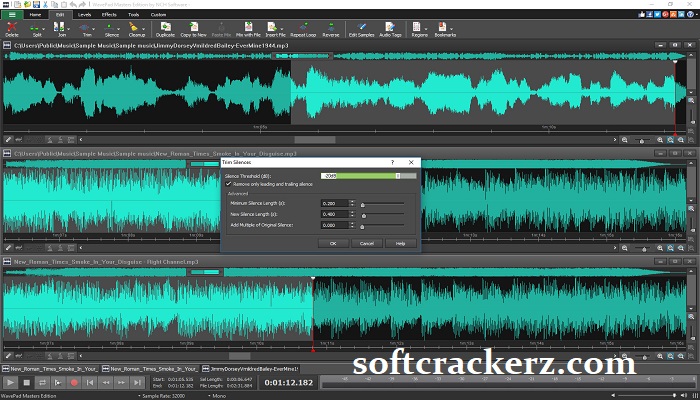Click the New Silence Length value field
The image size is (700, 400).
(x=334, y=214)
